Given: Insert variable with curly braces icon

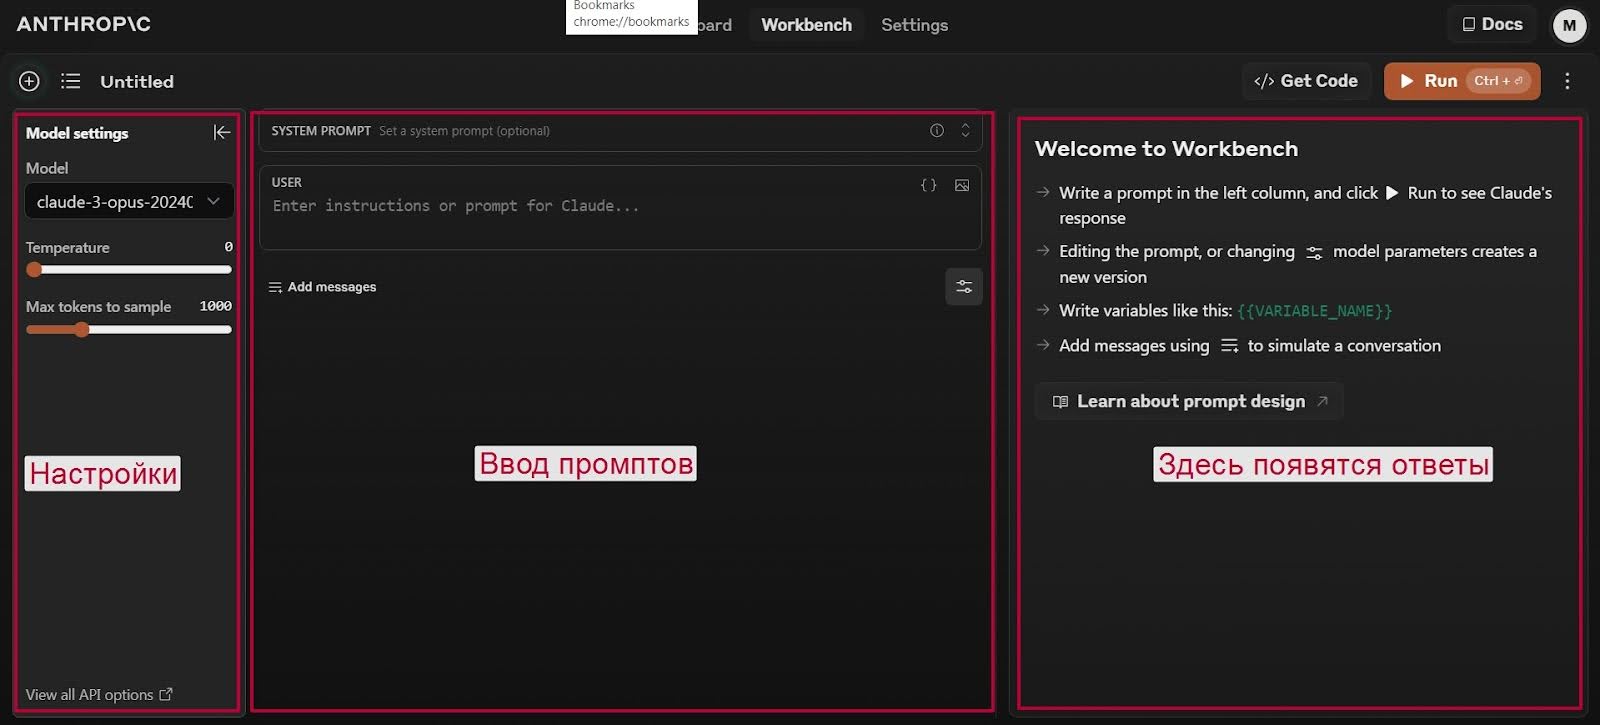Looking at the screenshot, I should click(x=929, y=185).
